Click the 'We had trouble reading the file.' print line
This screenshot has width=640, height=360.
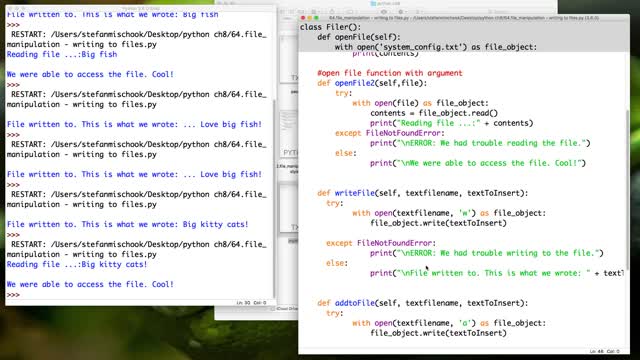tap(480, 143)
